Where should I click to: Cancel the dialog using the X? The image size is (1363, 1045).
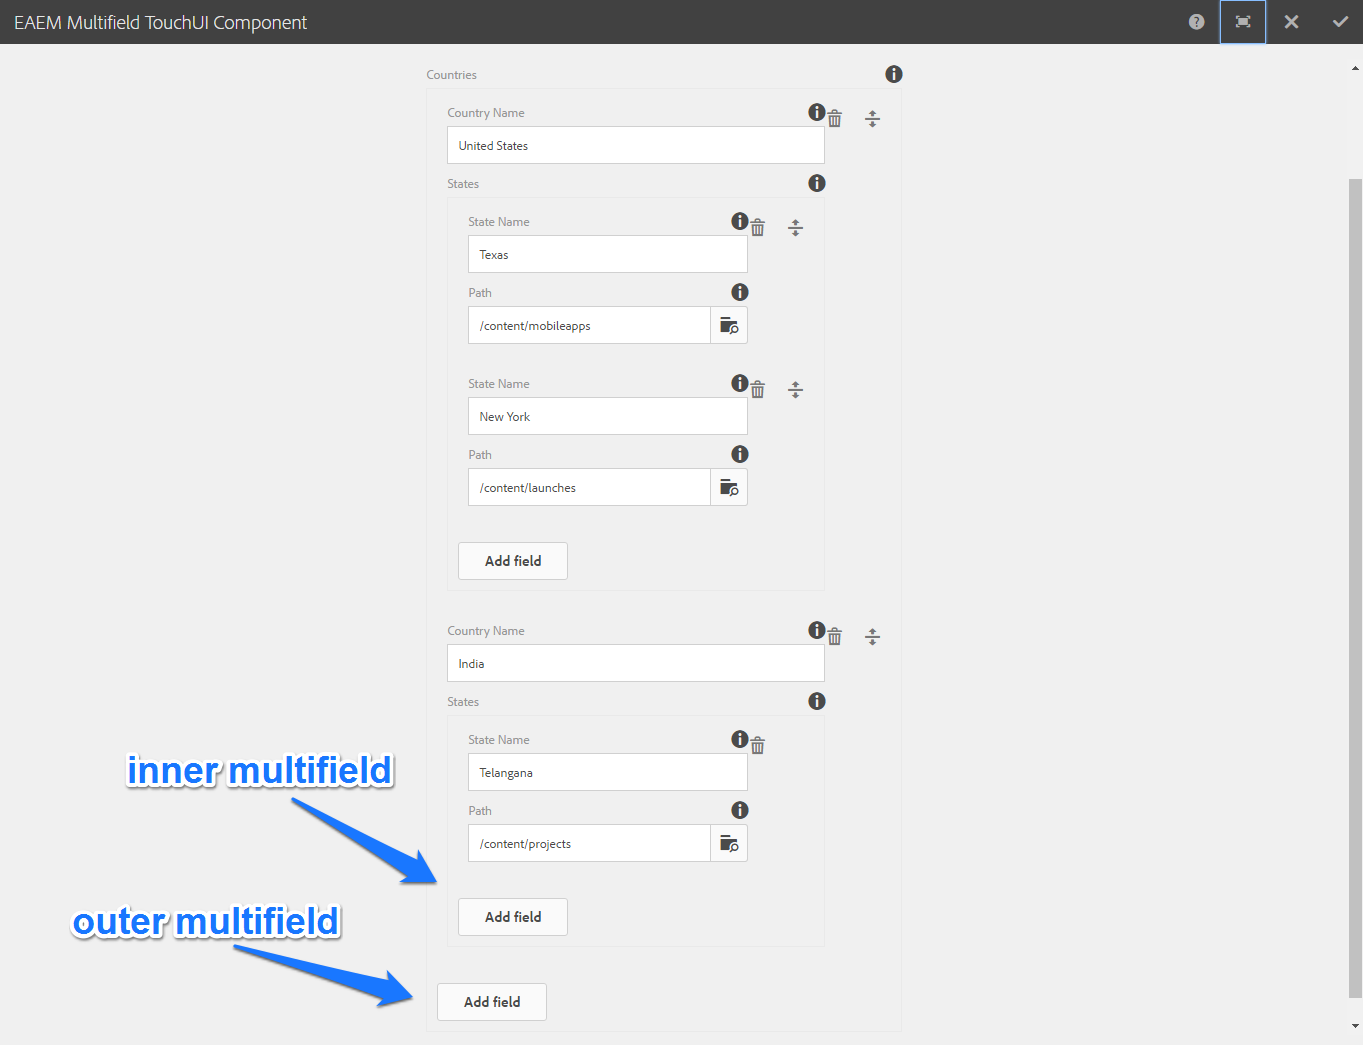coord(1291,21)
